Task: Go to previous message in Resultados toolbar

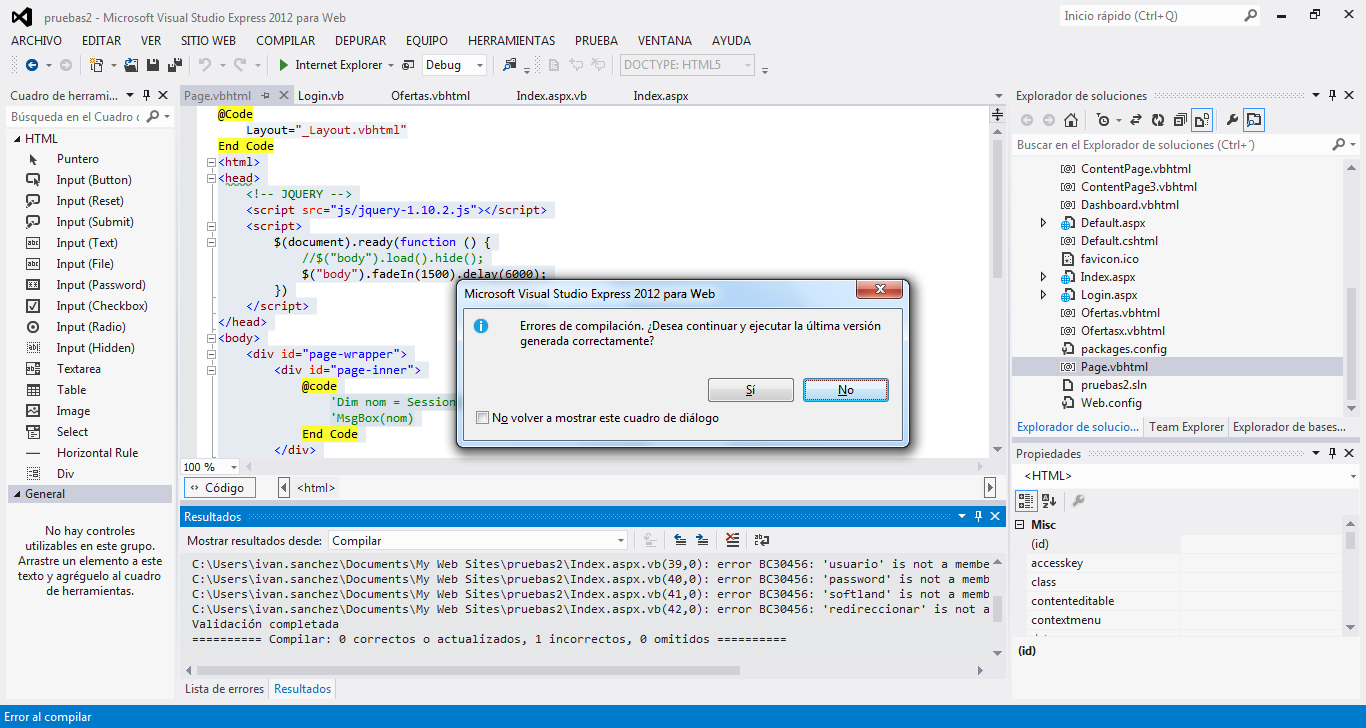Action: [x=680, y=540]
